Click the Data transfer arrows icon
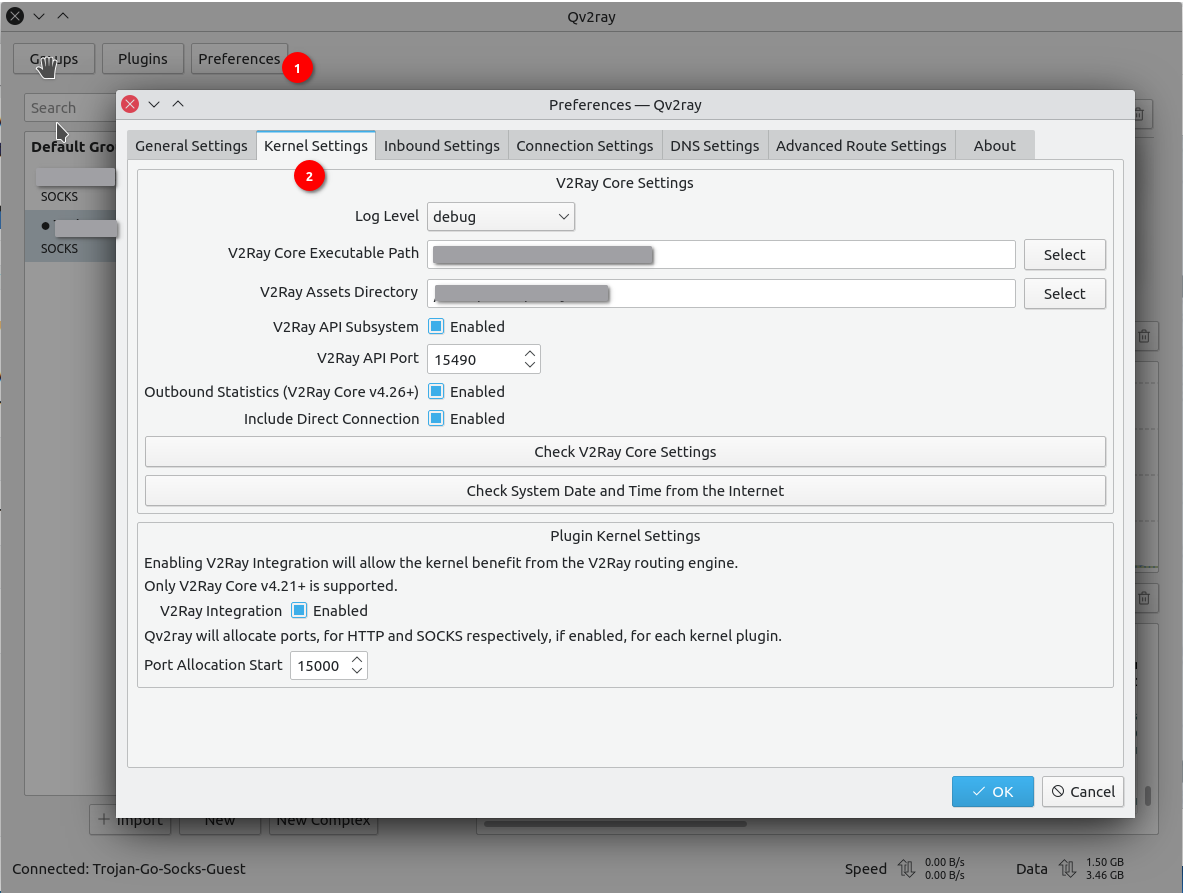Viewport: 1184px width, 896px height. pos(1067,868)
